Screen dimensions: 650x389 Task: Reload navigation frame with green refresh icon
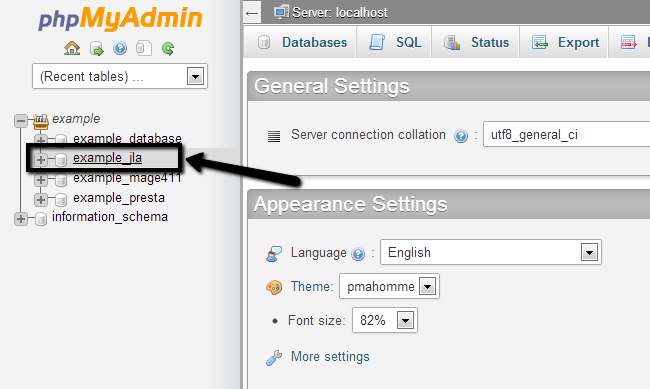[x=168, y=49]
